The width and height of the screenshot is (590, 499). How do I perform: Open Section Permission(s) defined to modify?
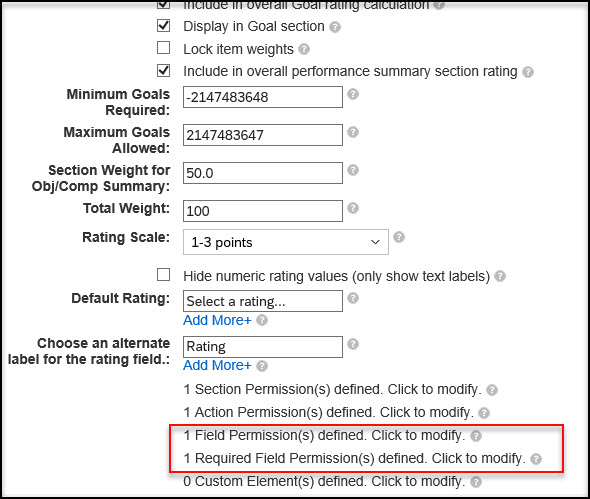333,389
